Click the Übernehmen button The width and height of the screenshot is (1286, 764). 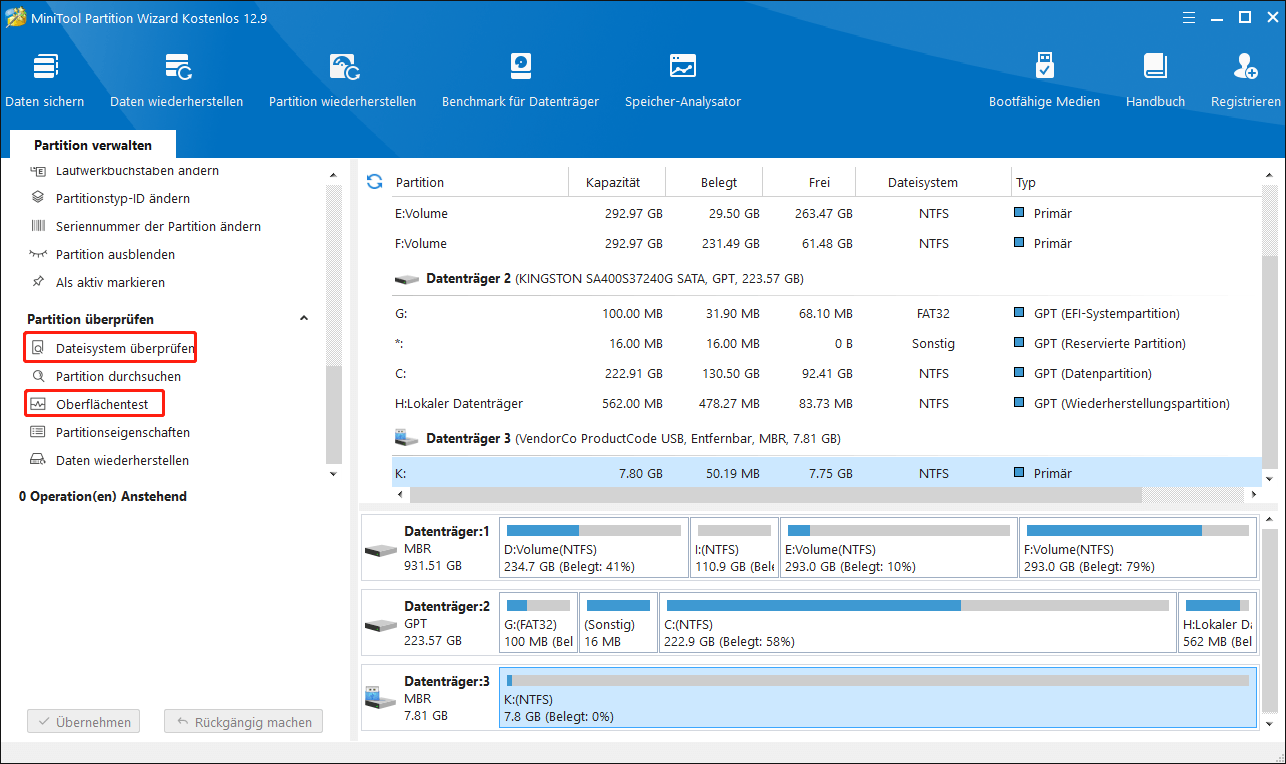pyautogui.click(x=84, y=721)
